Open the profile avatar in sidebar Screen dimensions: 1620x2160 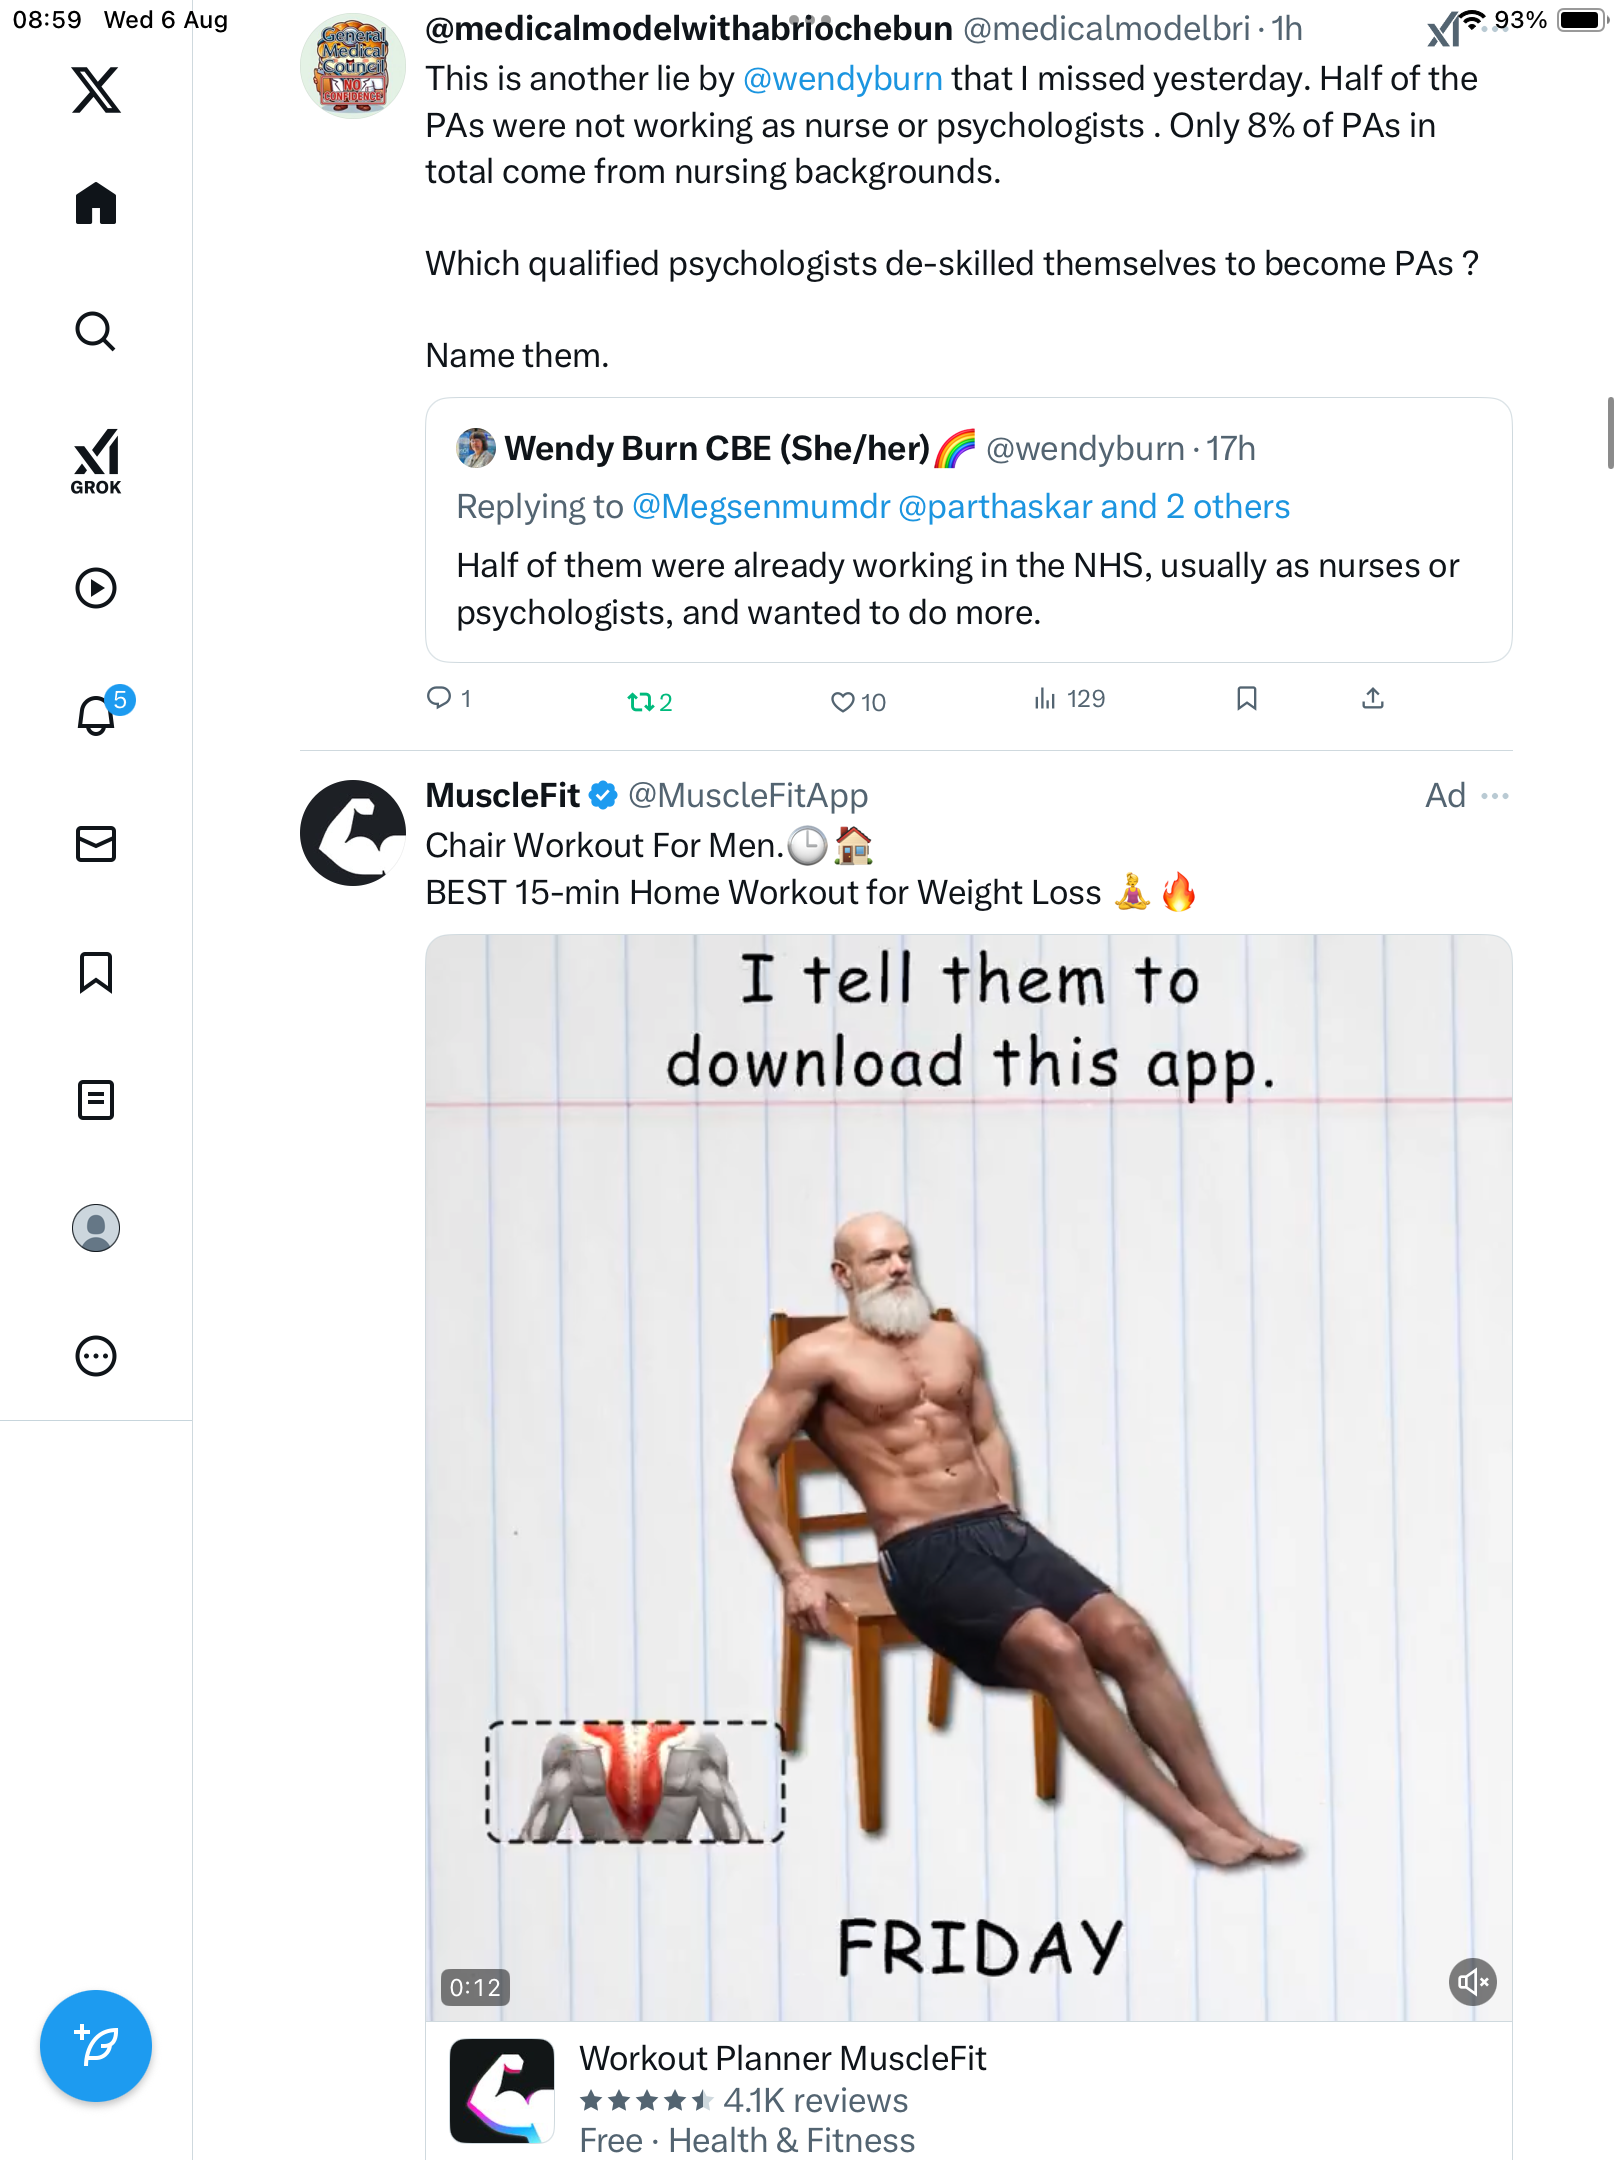(96, 1228)
